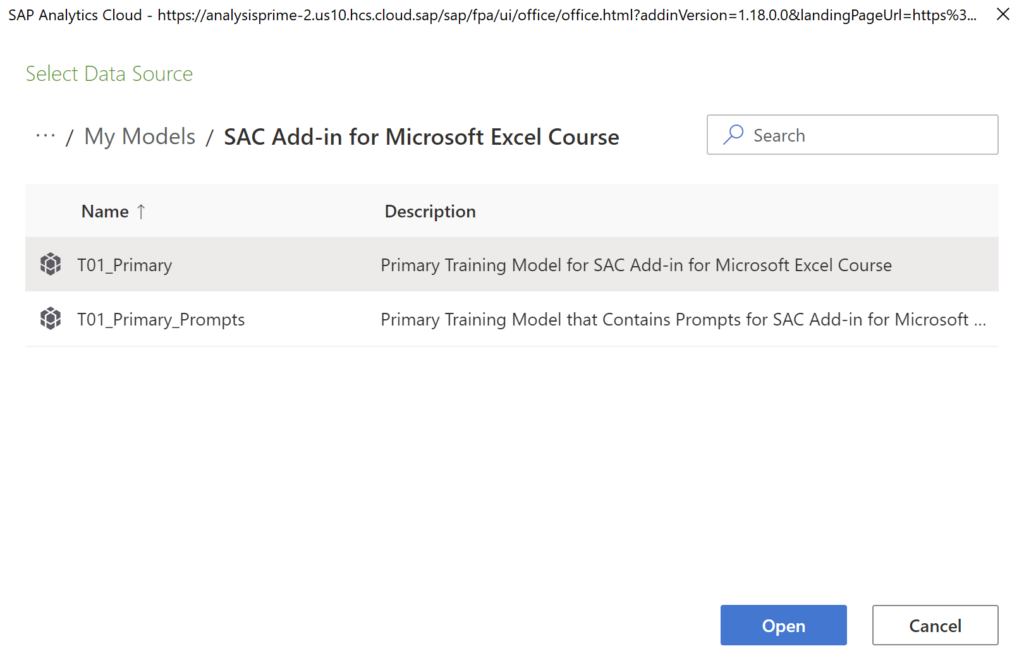The image size is (1024, 670).
Task: Navigate to My Models breadcrumb
Action: coord(140,136)
